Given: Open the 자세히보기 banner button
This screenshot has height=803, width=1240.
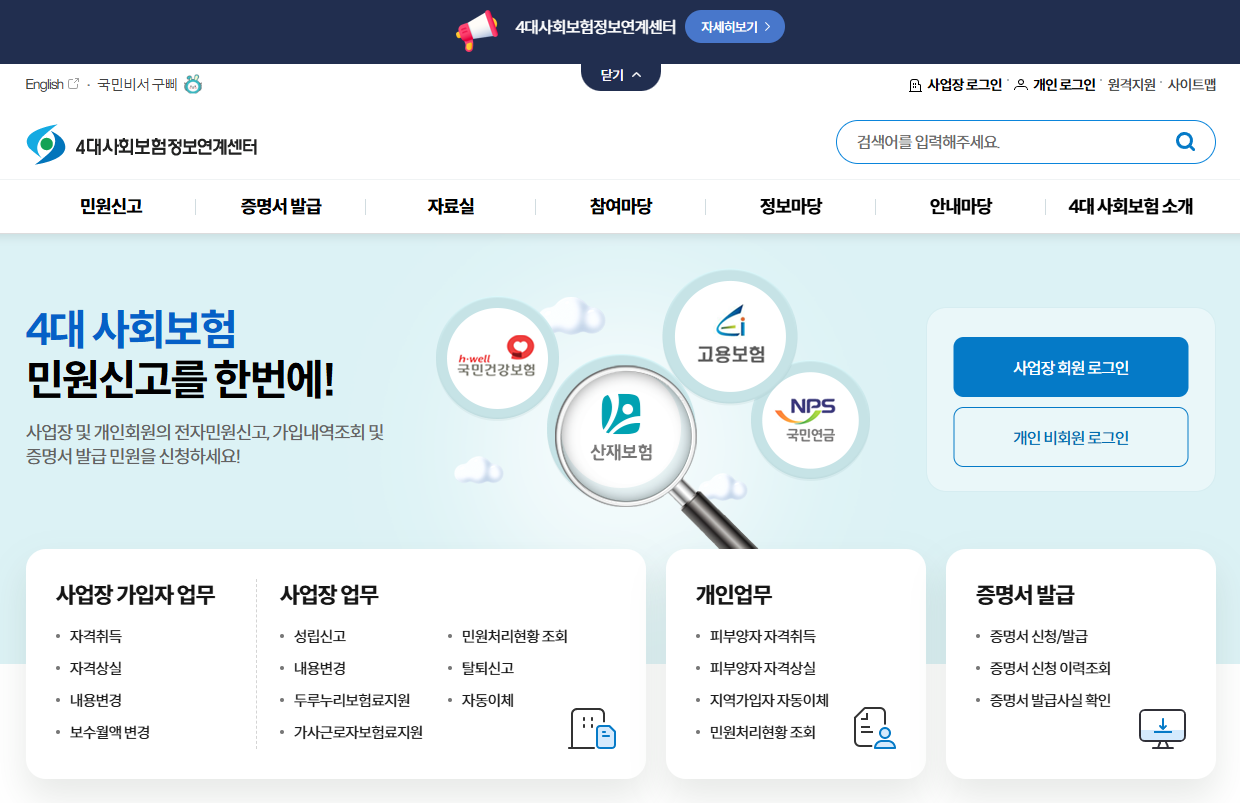Looking at the screenshot, I should 735,27.
